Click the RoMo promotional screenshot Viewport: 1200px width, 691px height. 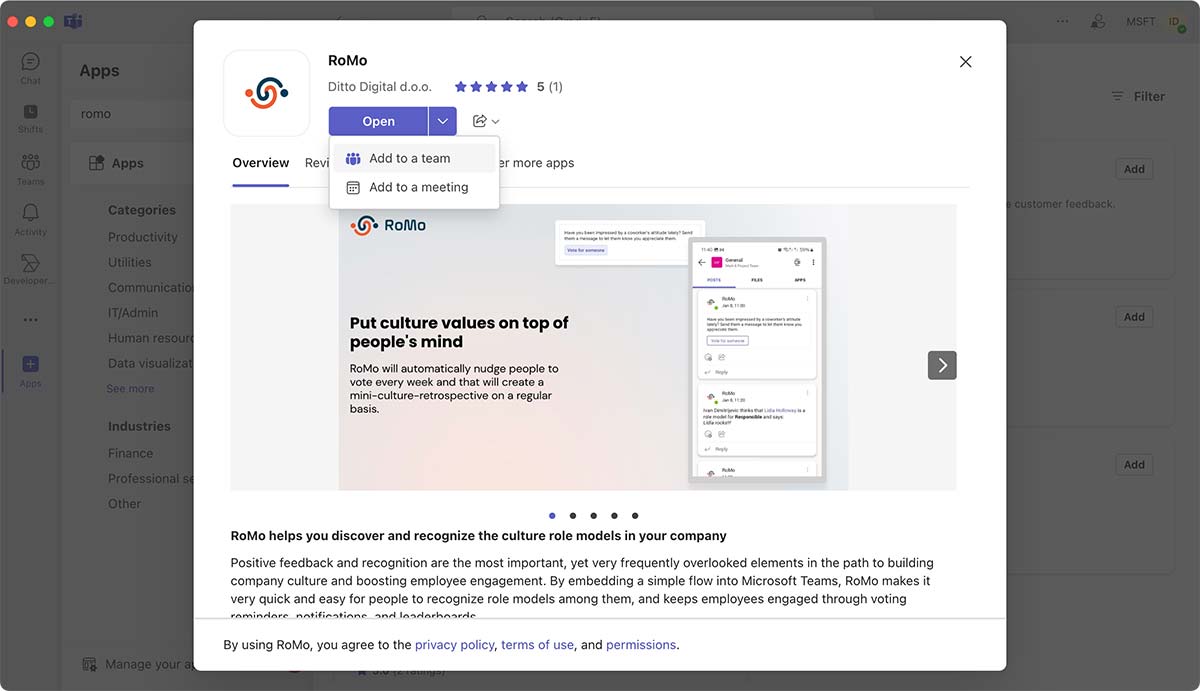click(593, 347)
